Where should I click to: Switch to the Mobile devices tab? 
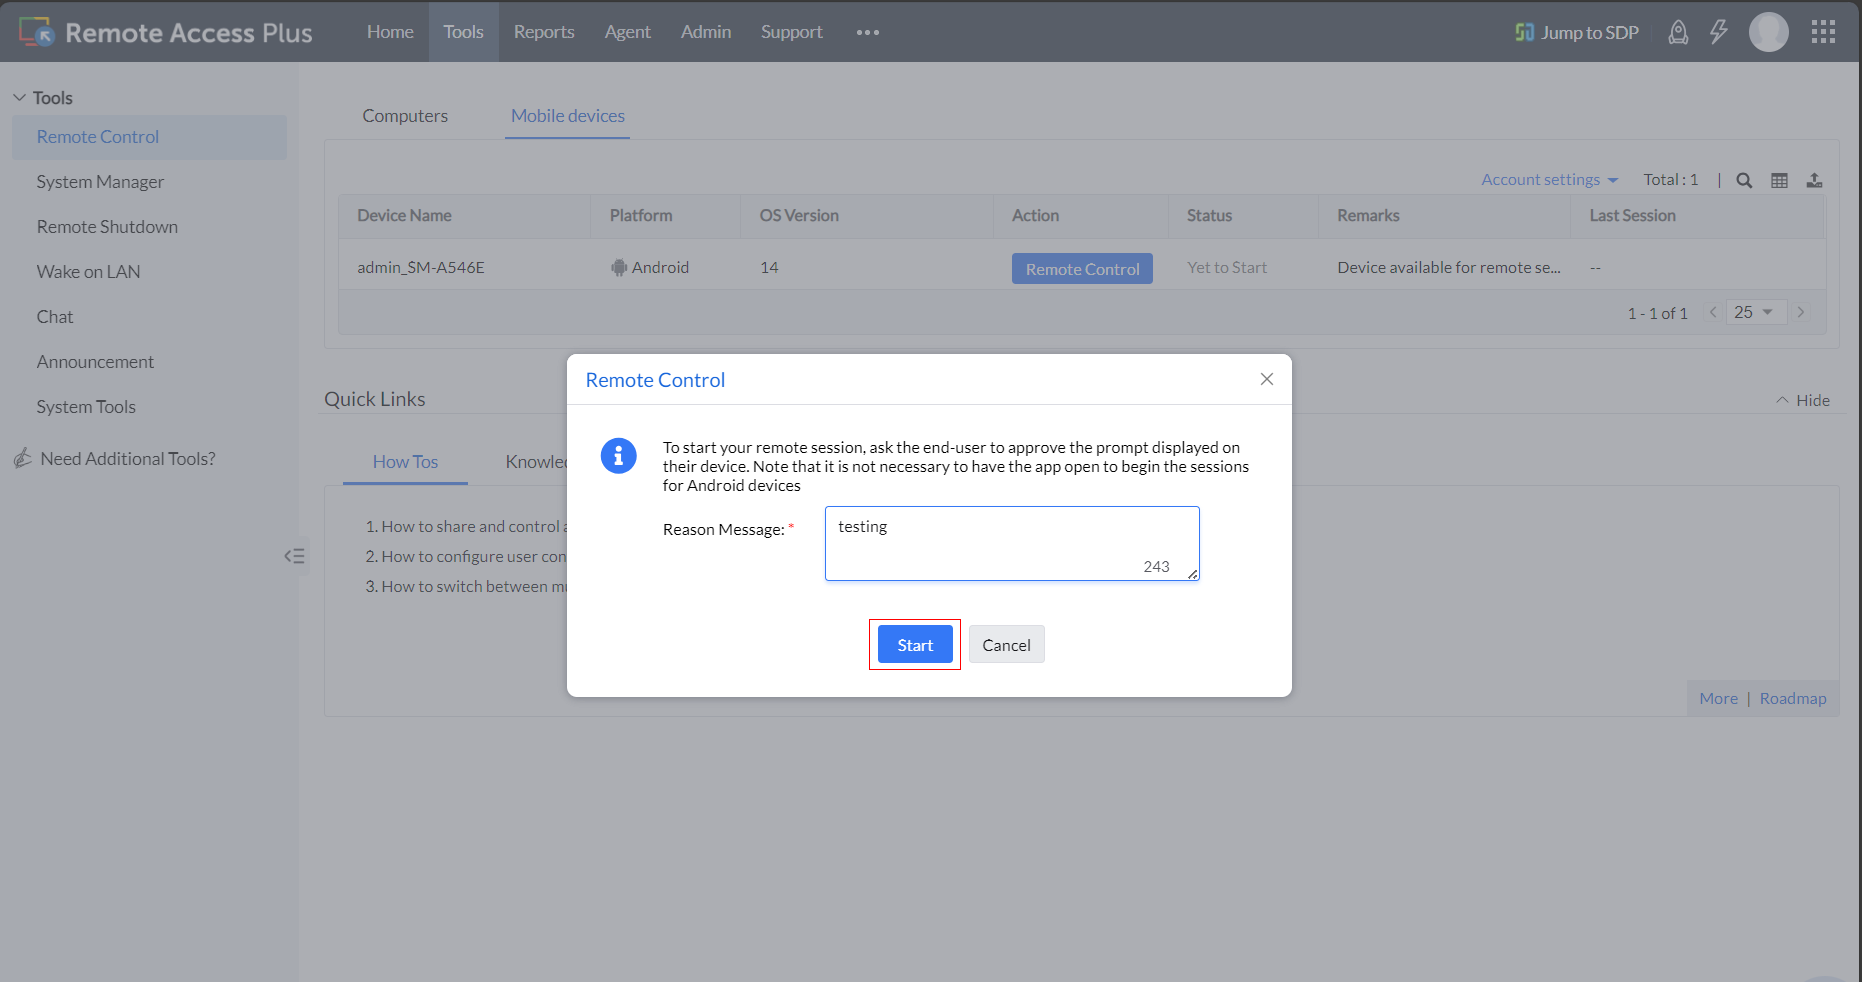[568, 116]
